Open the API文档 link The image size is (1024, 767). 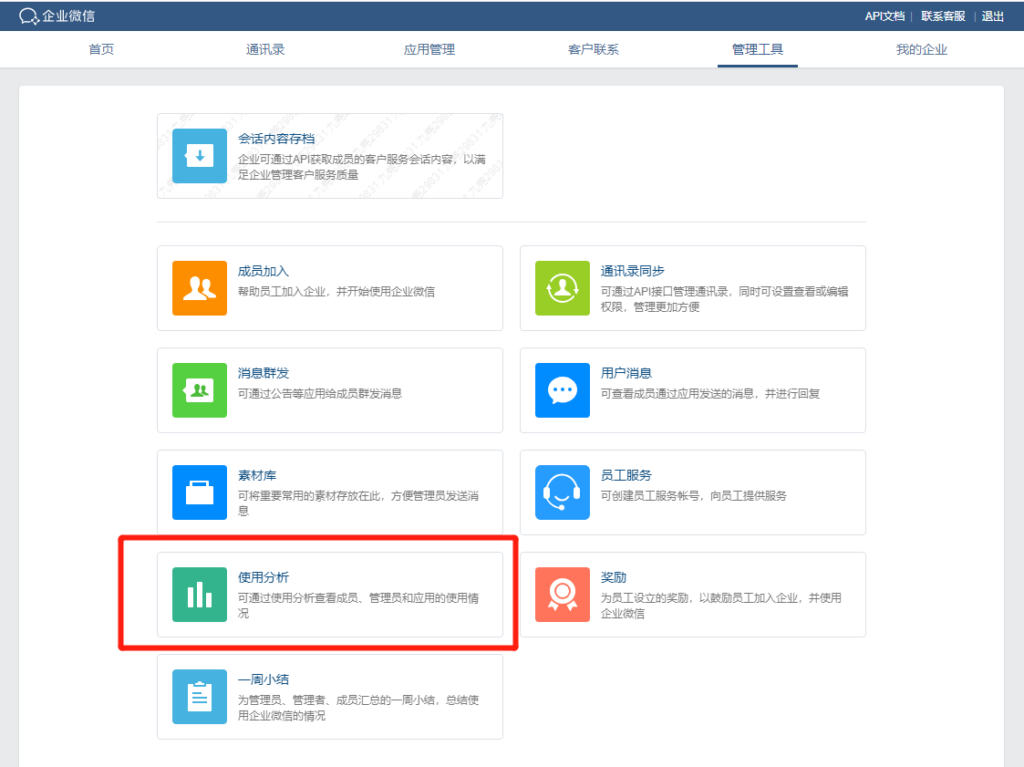coord(885,16)
